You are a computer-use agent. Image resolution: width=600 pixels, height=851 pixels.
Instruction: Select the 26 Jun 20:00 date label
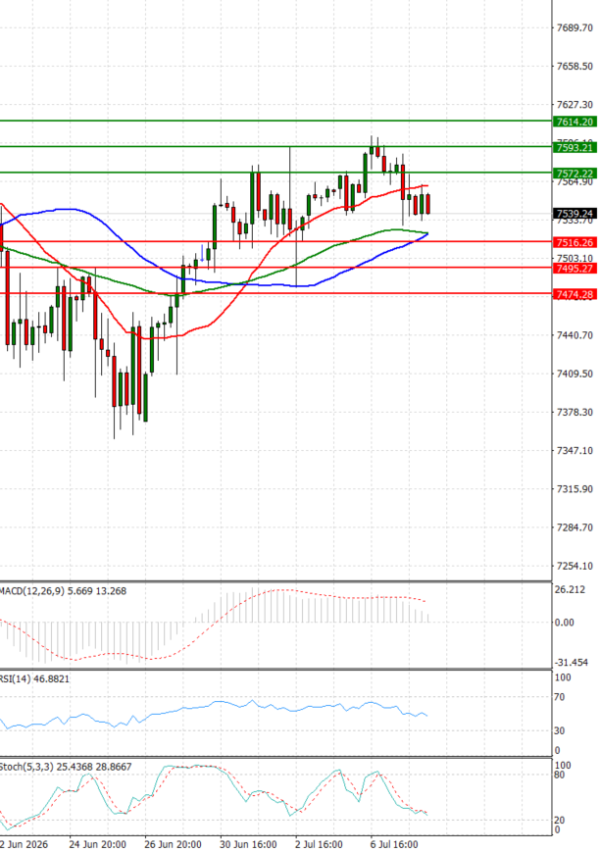[x=173, y=844]
